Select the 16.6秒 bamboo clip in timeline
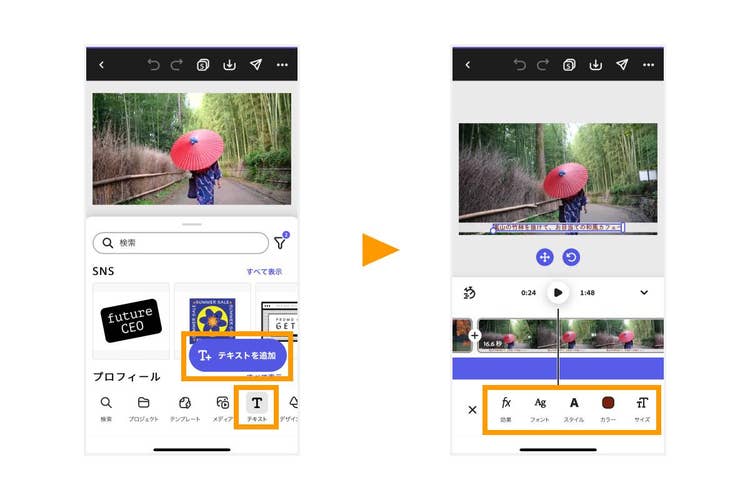The width and height of the screenshot is (750, 500). pyautogui.click(x=571, y=336)
